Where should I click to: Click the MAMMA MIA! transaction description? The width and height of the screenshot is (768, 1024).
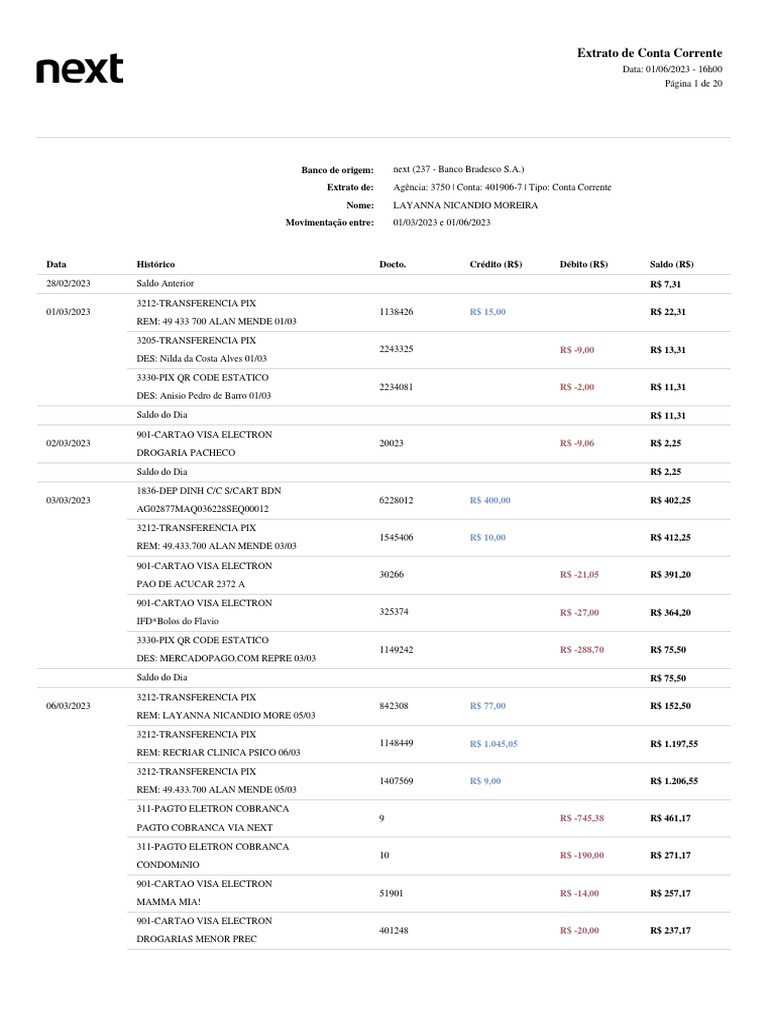167,902
